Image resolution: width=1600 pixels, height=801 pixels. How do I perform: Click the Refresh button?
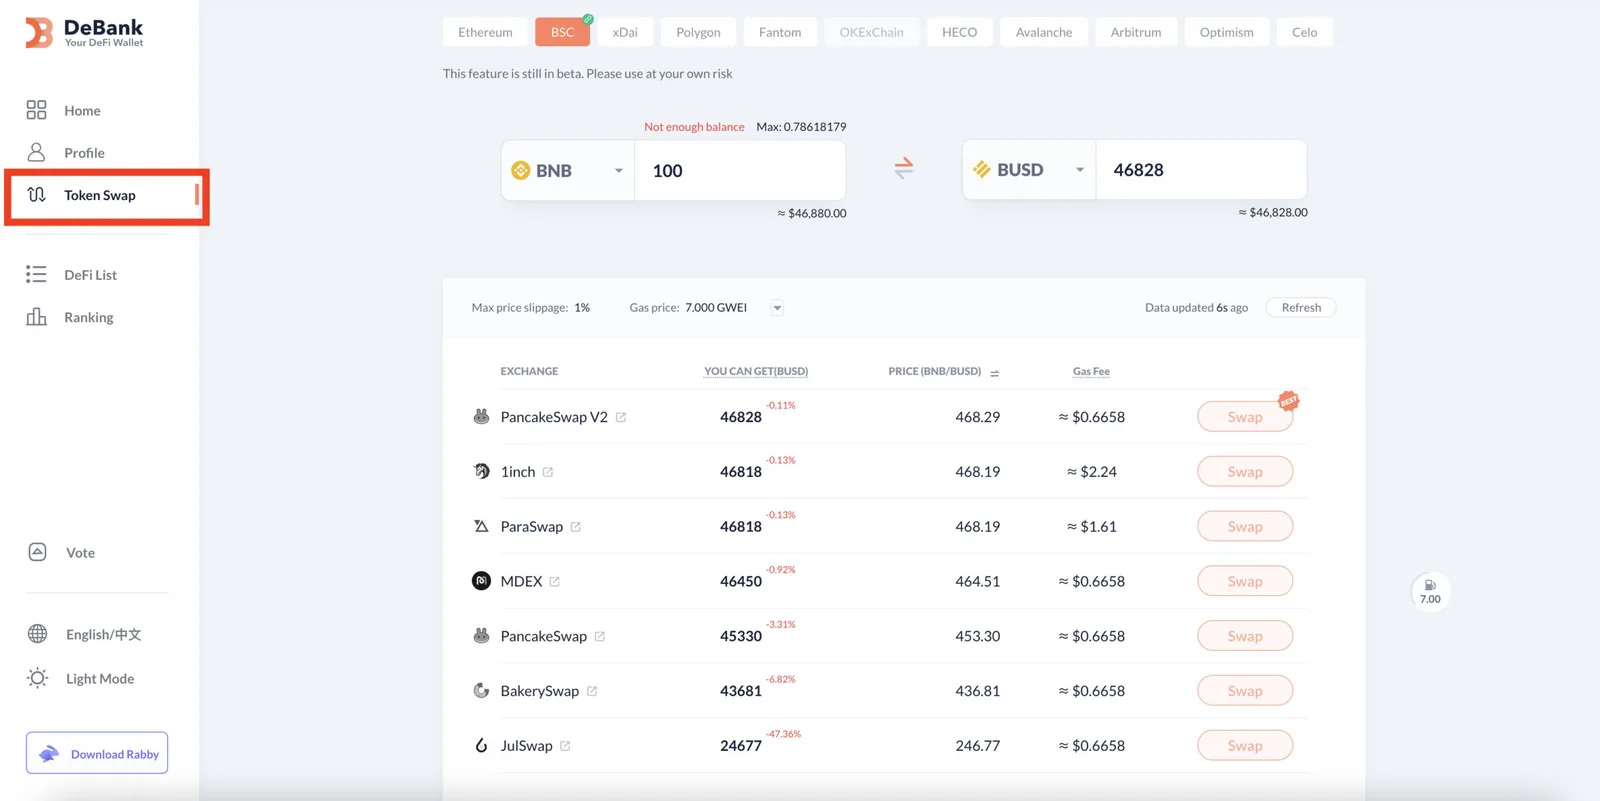click(x=1301, y=308)
